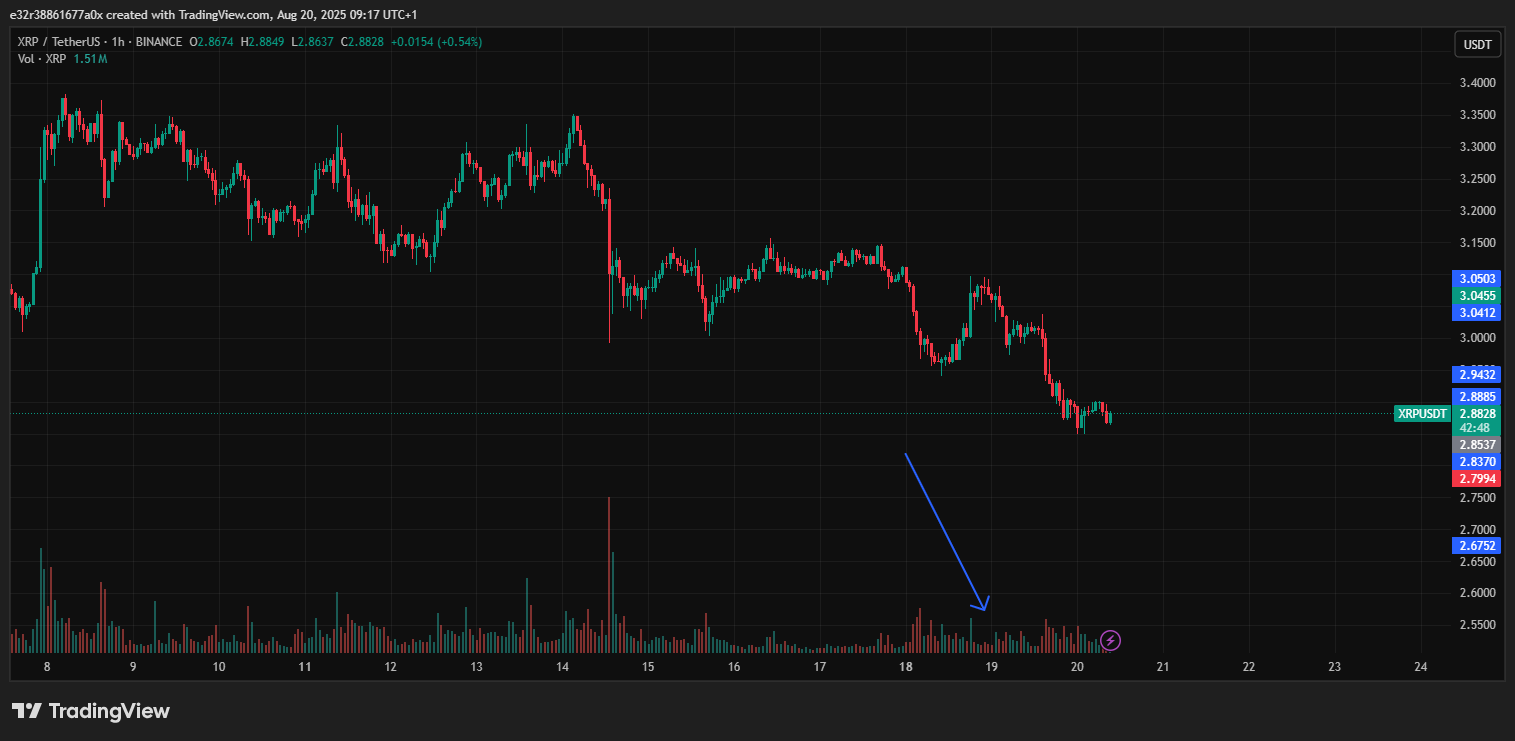The width and height of the screenshot is (1515, 741).
Task: Click the green 3.0455 price label
Action: [x=1475, y=295]
